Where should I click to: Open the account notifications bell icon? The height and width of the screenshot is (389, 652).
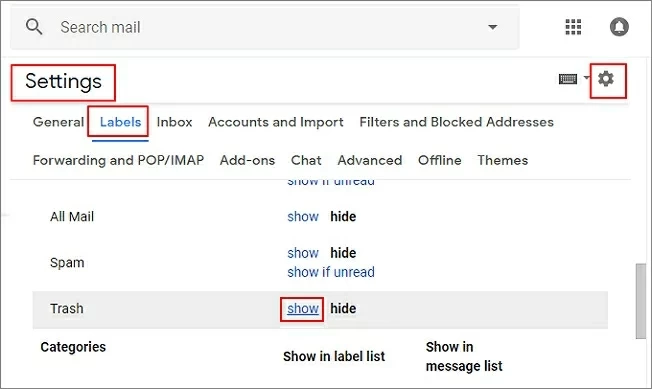tap(619, 27)
